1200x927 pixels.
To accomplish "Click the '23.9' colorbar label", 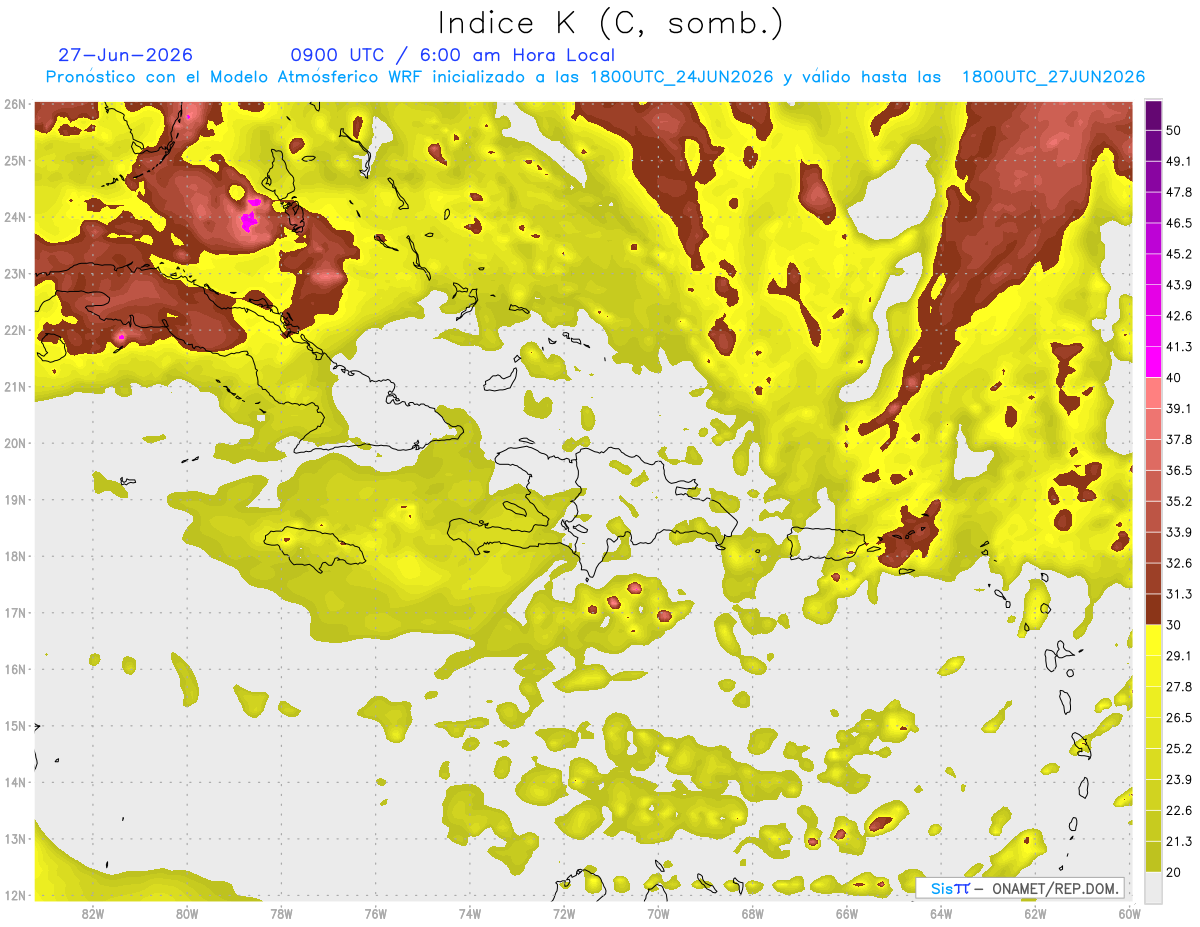I will tap(1179, 780).
